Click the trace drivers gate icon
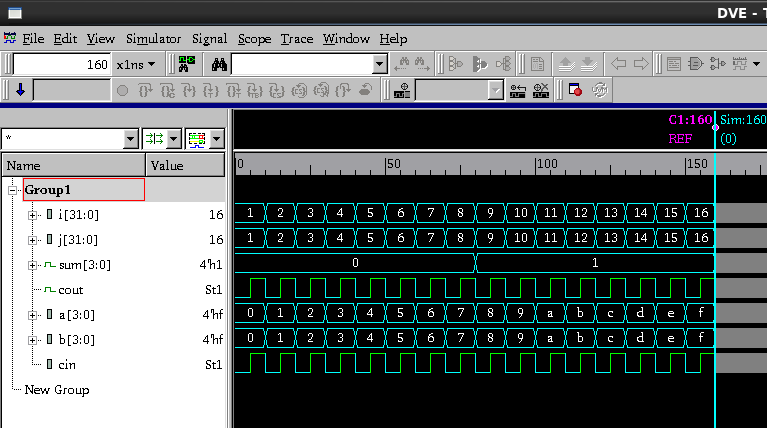 click(x=455, y=64)
